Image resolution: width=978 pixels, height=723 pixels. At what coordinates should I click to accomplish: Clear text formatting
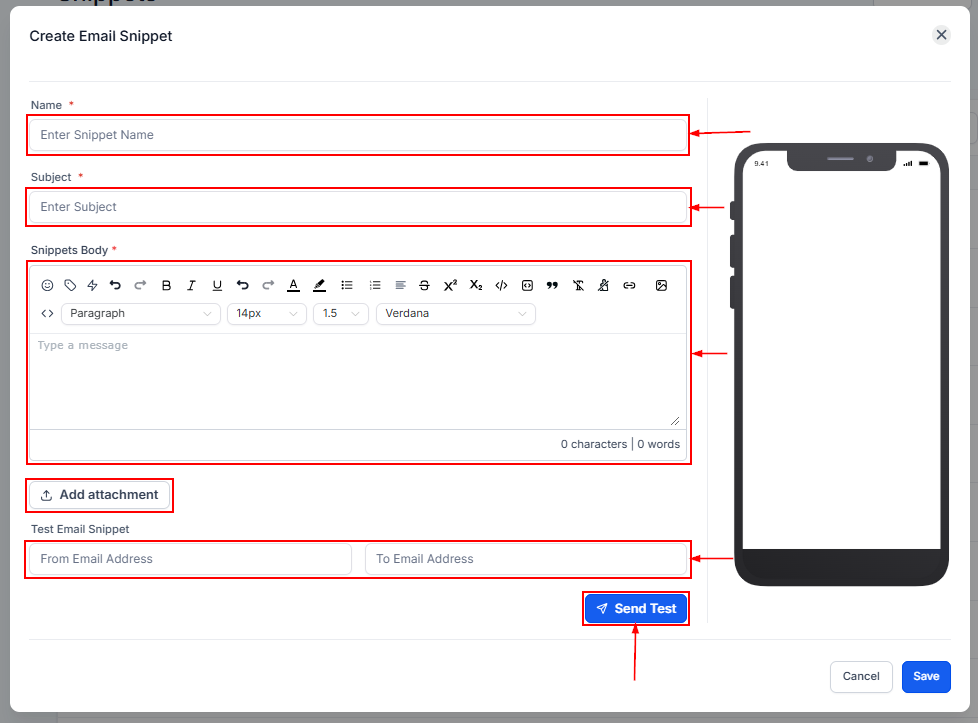coord(578,285)
